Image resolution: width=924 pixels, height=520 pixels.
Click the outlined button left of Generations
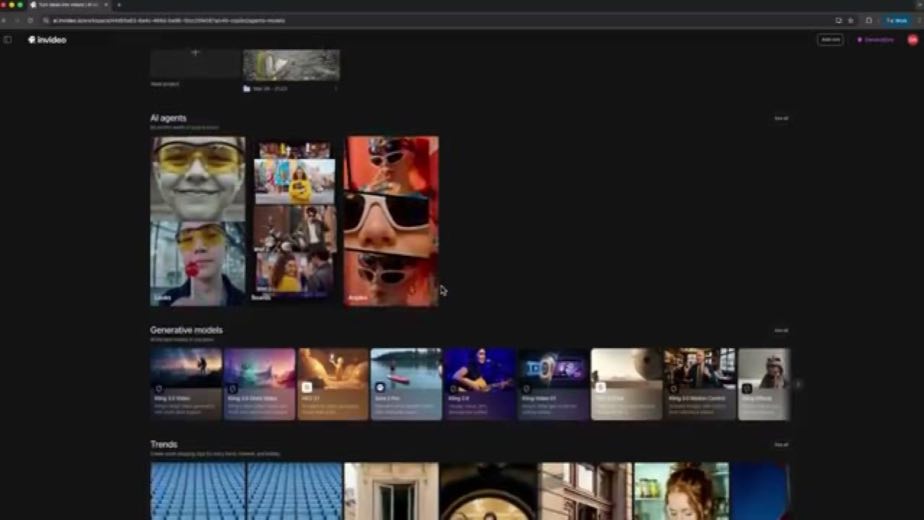tap(830, 40)
